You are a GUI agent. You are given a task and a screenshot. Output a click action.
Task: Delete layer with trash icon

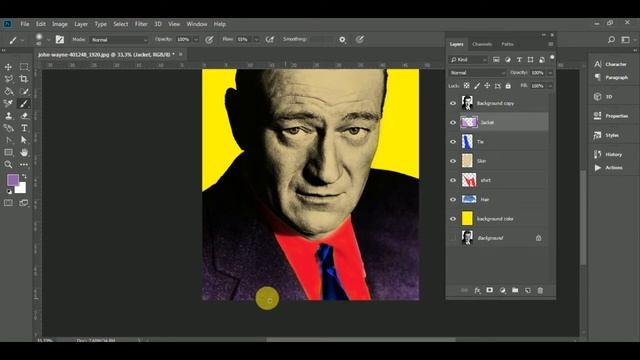click(x=540, y=290)
